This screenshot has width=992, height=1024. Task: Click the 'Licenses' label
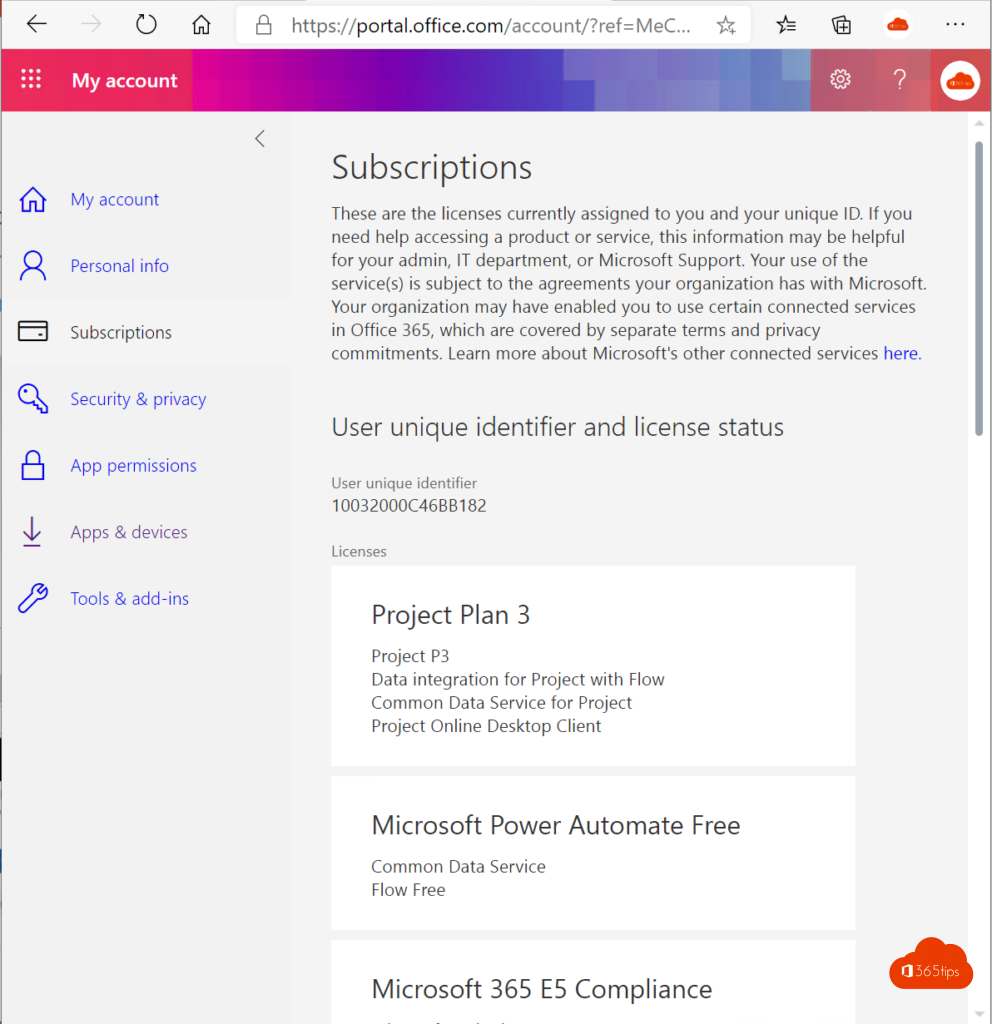pyautogui.click(x=359, y=551)
